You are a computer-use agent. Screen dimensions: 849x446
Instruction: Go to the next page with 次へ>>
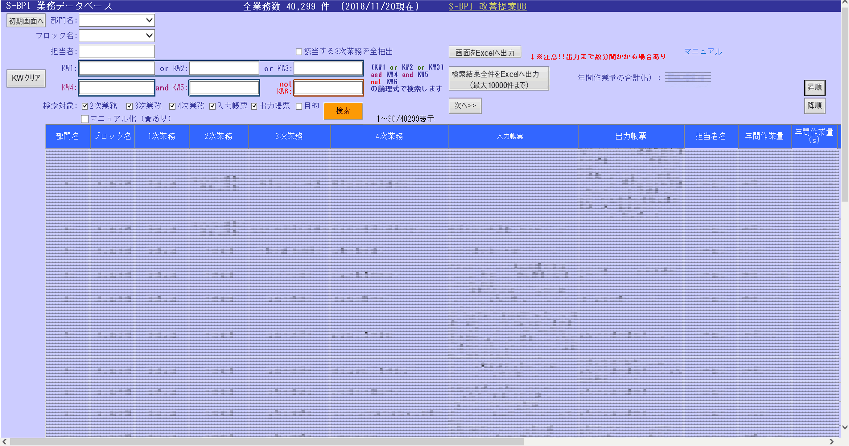pos(465,106)
